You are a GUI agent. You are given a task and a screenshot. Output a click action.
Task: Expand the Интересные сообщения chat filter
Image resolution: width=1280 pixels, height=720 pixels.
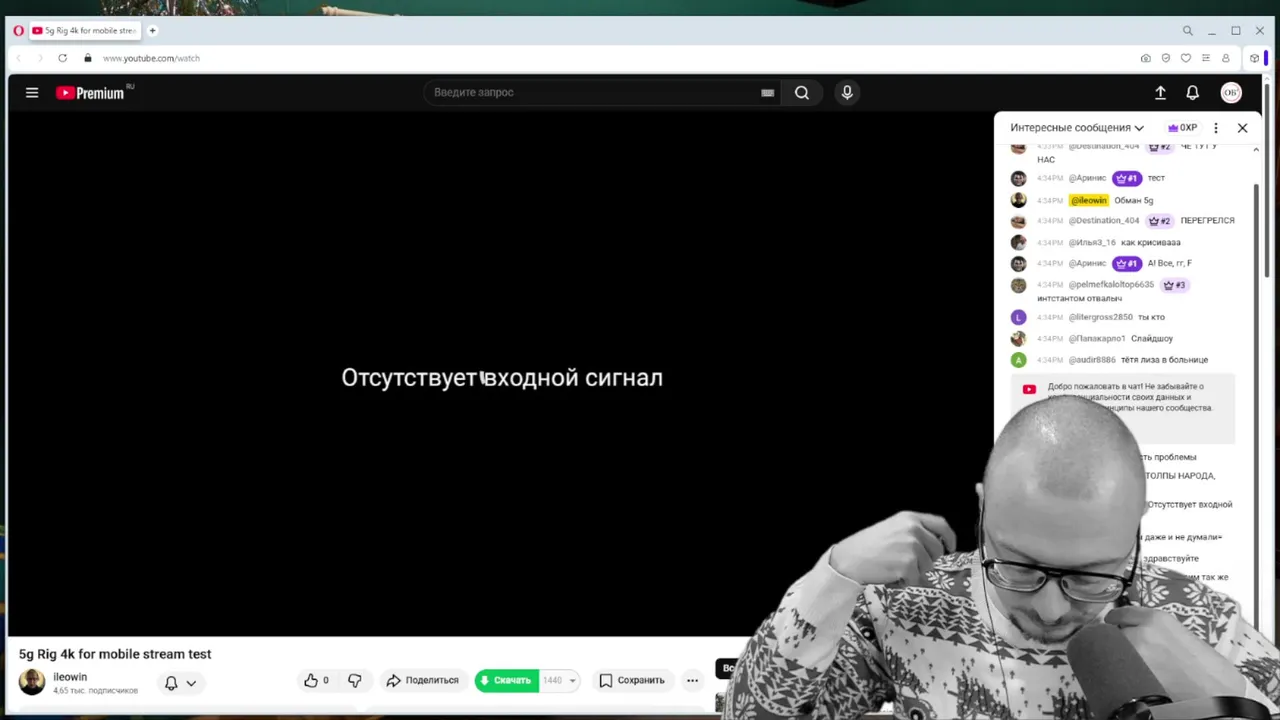pyautogui.click(x=1076, y=128)
